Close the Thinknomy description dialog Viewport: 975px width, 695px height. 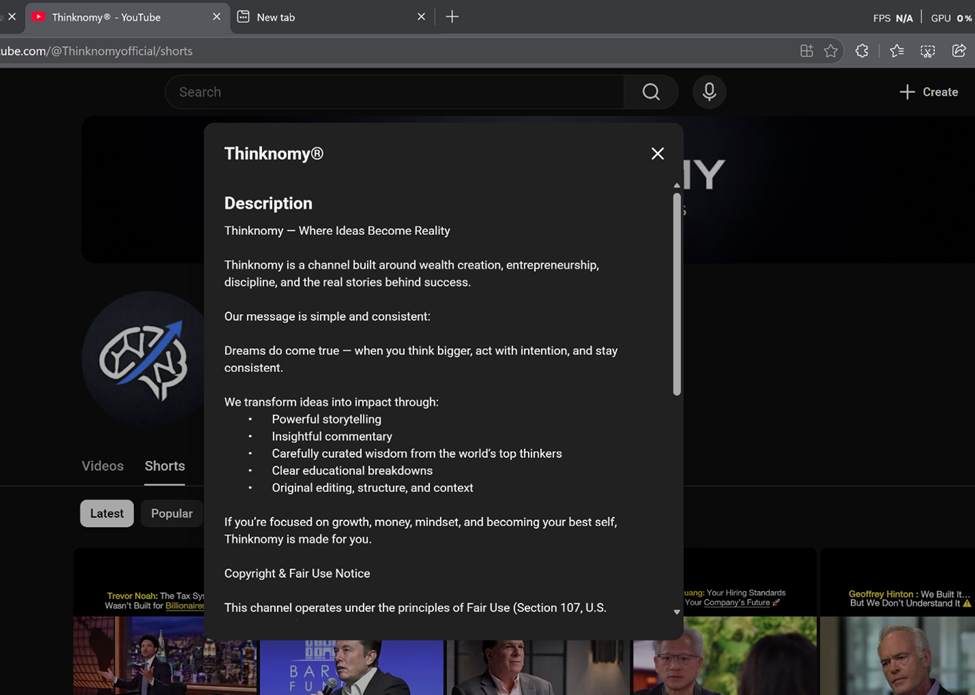click(x=657, y=153)
